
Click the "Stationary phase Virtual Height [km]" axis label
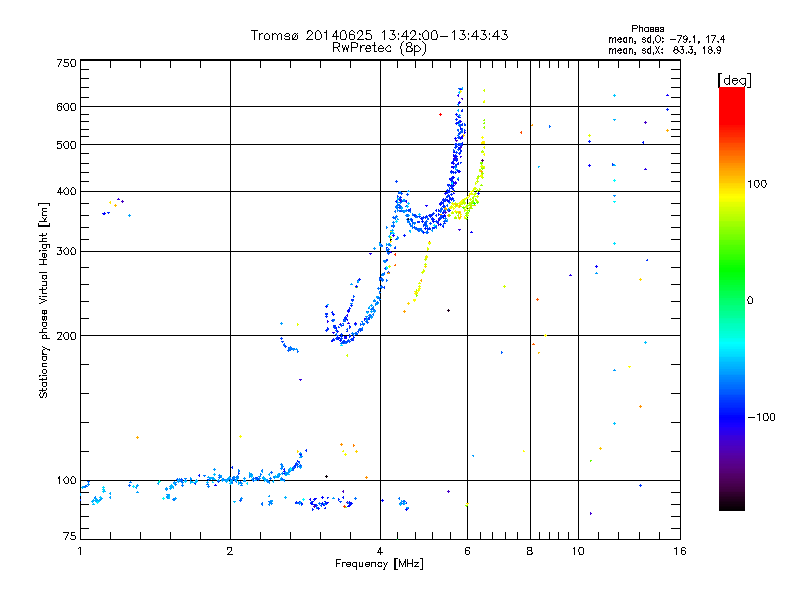pos(43,300)
